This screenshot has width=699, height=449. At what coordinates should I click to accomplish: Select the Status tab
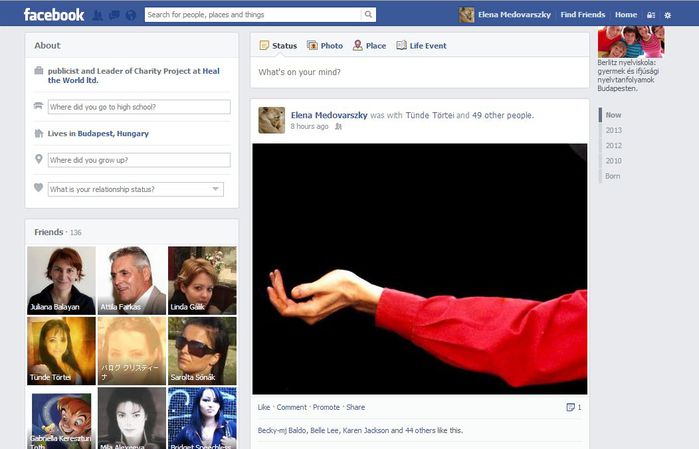tap(278, 45)
